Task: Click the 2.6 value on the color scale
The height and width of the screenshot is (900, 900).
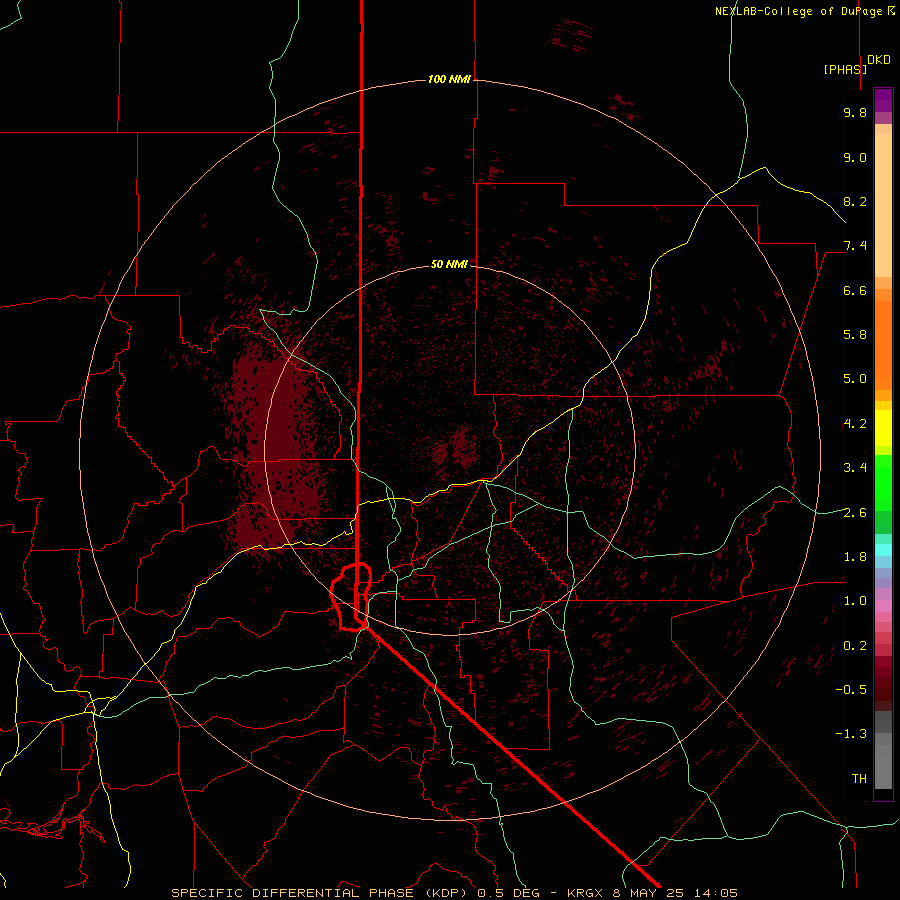Action: tap(855, 513)
